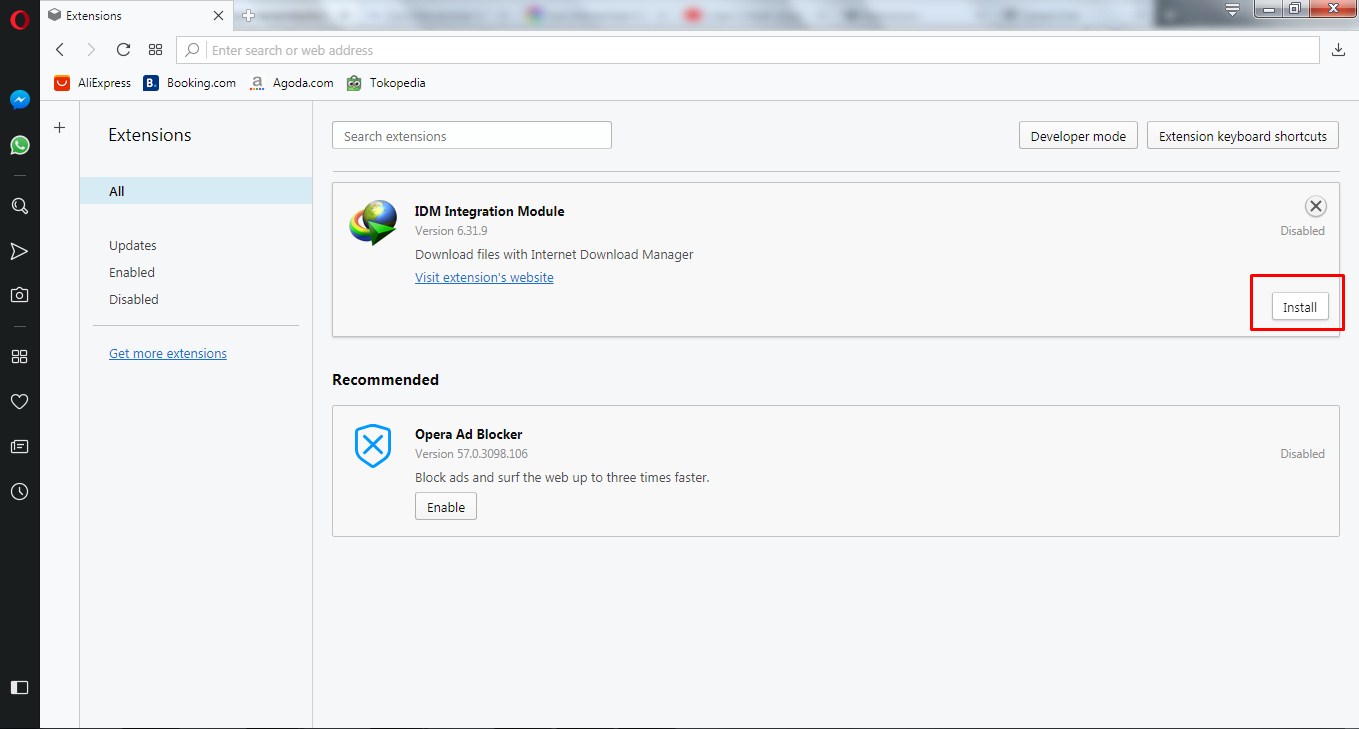Select the Extensions tab

pos(134,15)
